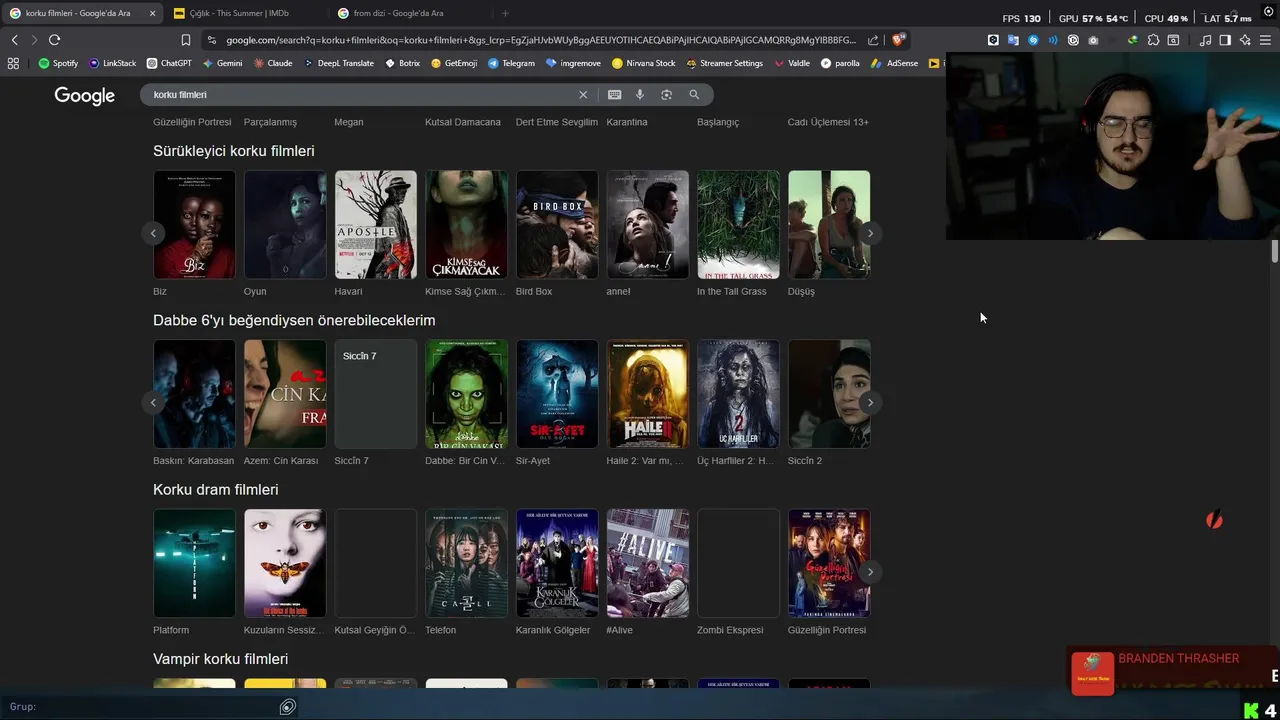Open the Gemini bookmark

point(222,63)
